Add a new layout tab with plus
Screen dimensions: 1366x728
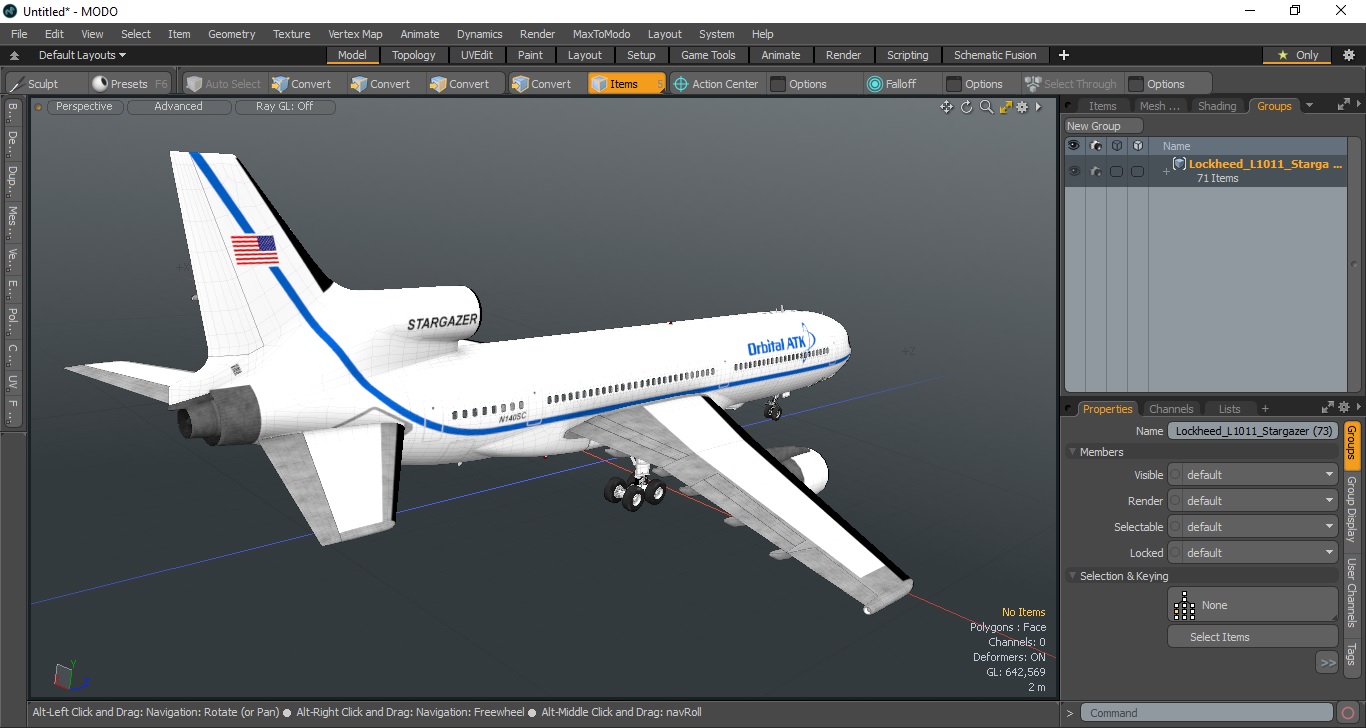pyautogui.click(x=1064, y=55)
